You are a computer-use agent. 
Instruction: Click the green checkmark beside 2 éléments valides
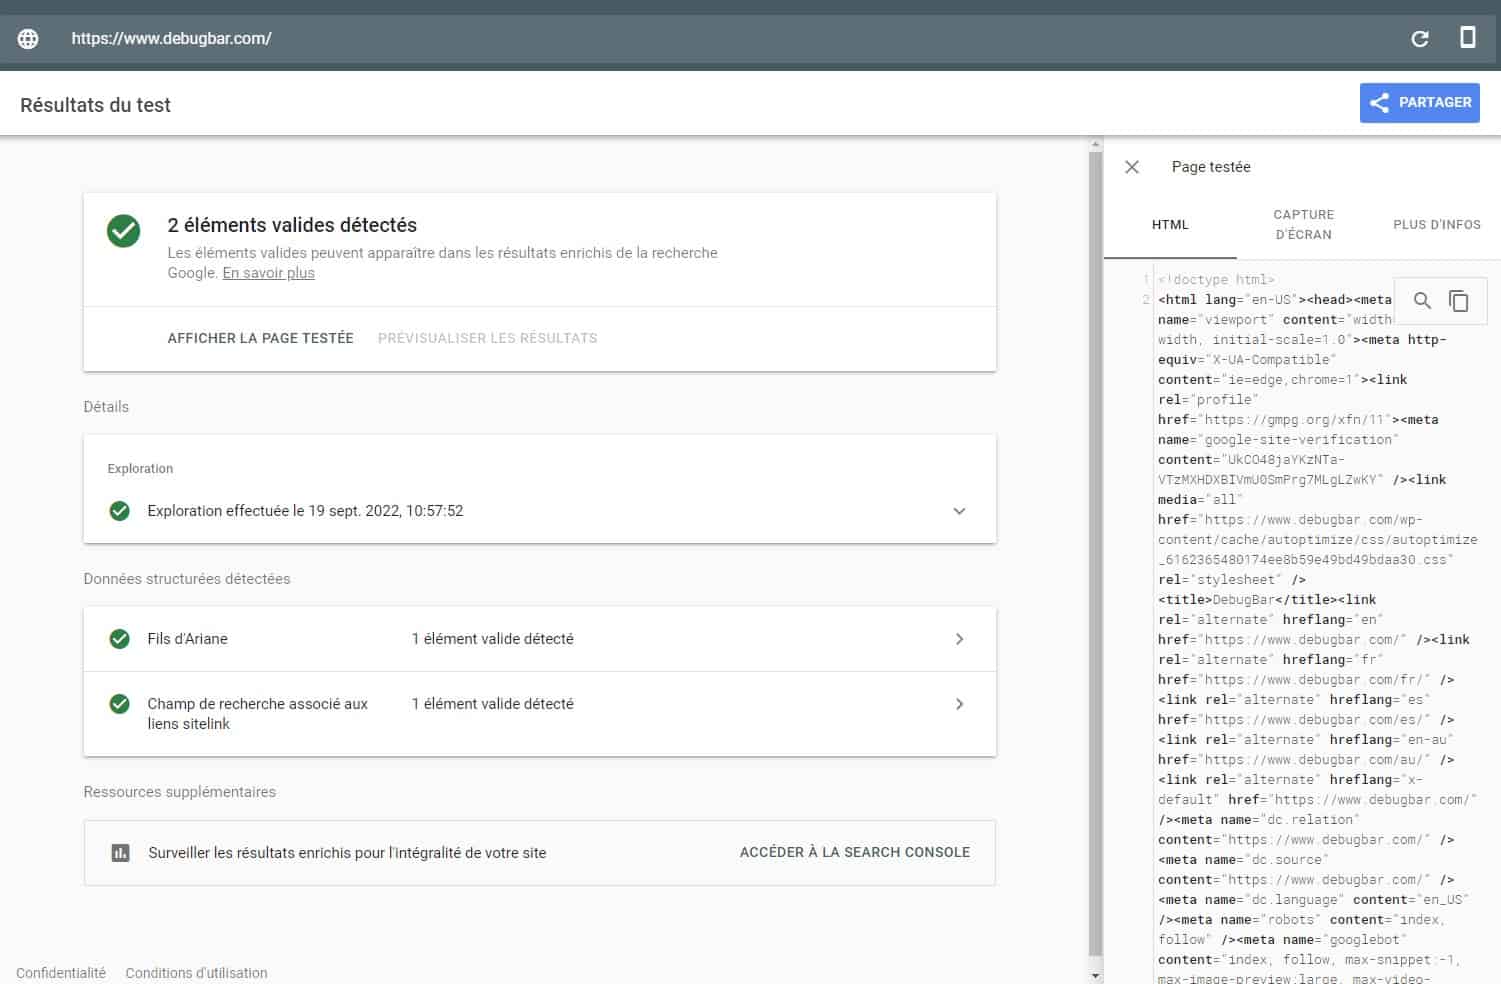[122, 231]
